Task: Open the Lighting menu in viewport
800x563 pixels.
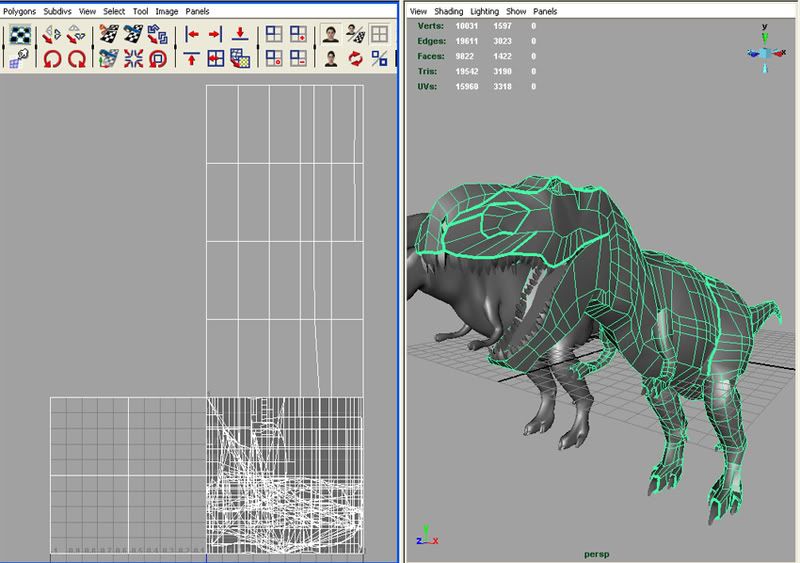Action: pyautogui.click(x=484, y=10)
